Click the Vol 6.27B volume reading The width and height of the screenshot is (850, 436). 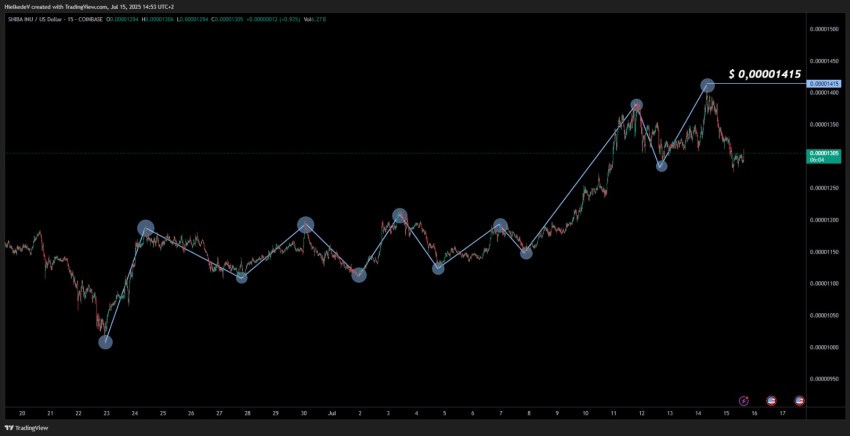[314, 19]
